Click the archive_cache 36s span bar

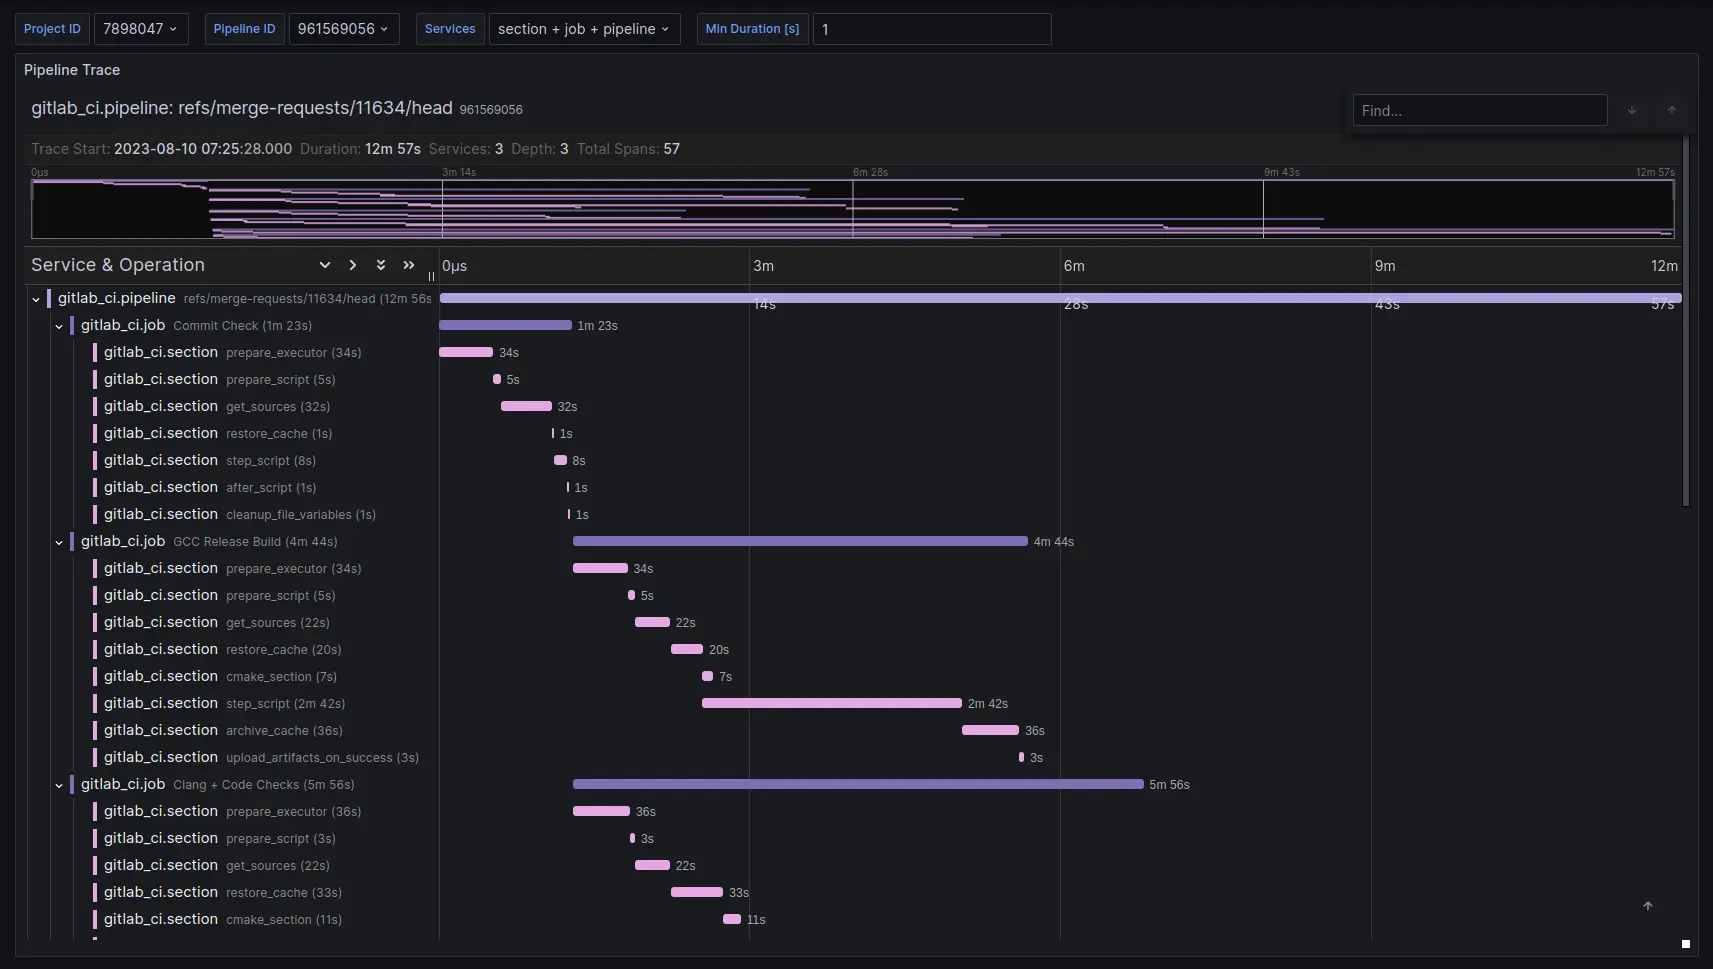[990, 730]
